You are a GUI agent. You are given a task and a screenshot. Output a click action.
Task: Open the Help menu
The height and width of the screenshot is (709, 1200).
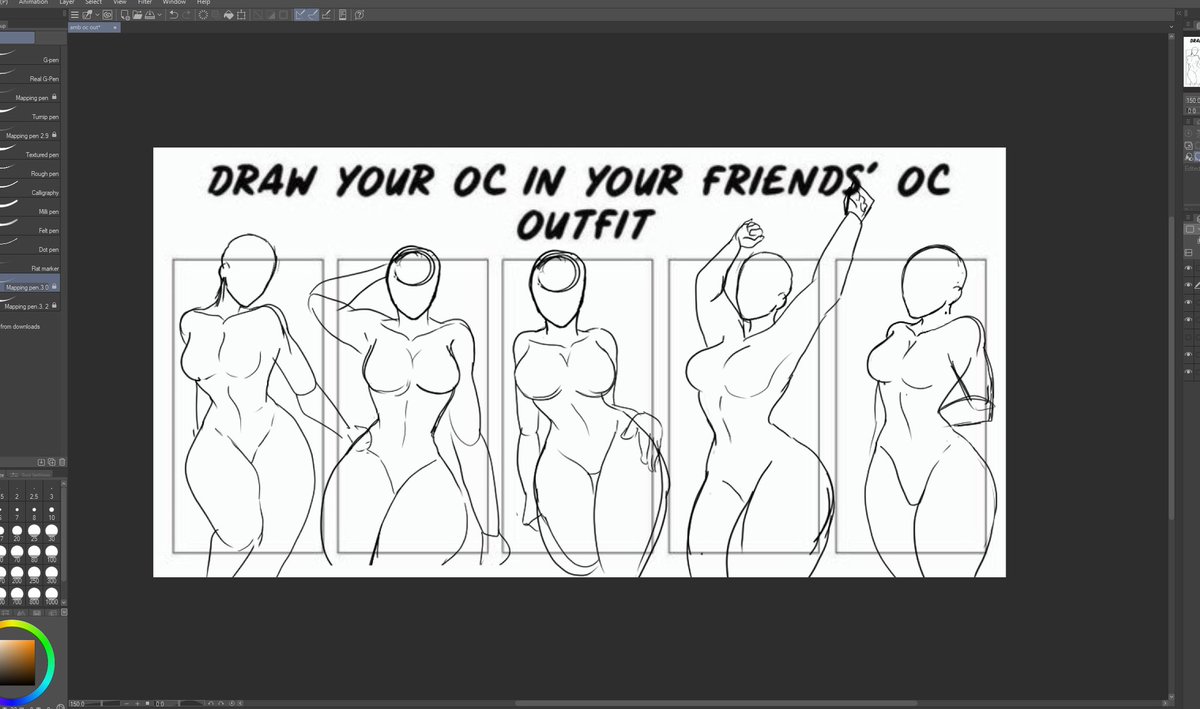point(204,3)
